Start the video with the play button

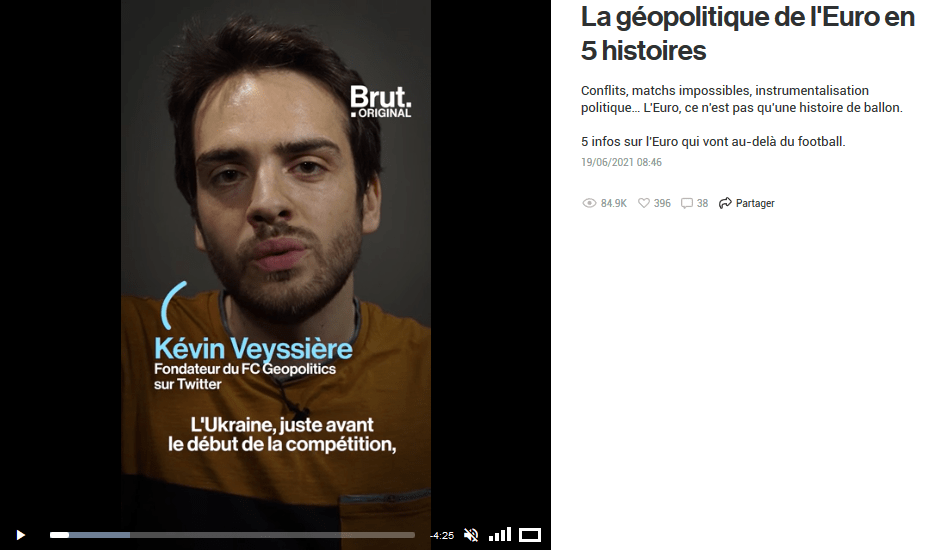click(x=20, y=535)
